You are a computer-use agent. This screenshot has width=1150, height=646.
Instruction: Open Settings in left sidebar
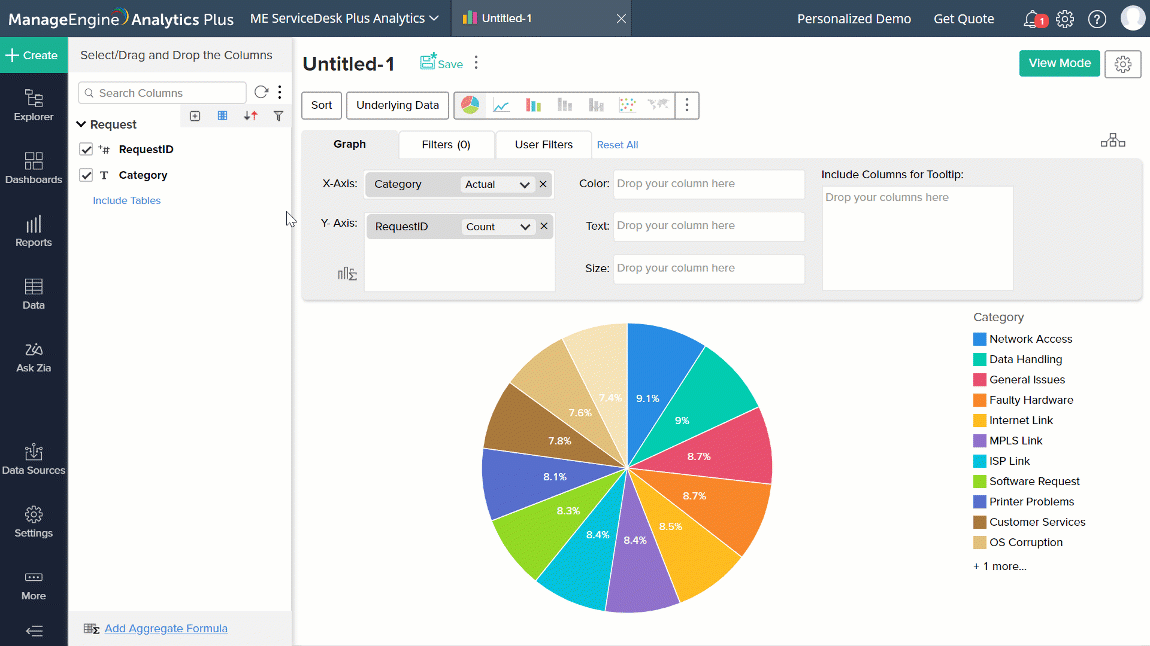coord(34,522)
